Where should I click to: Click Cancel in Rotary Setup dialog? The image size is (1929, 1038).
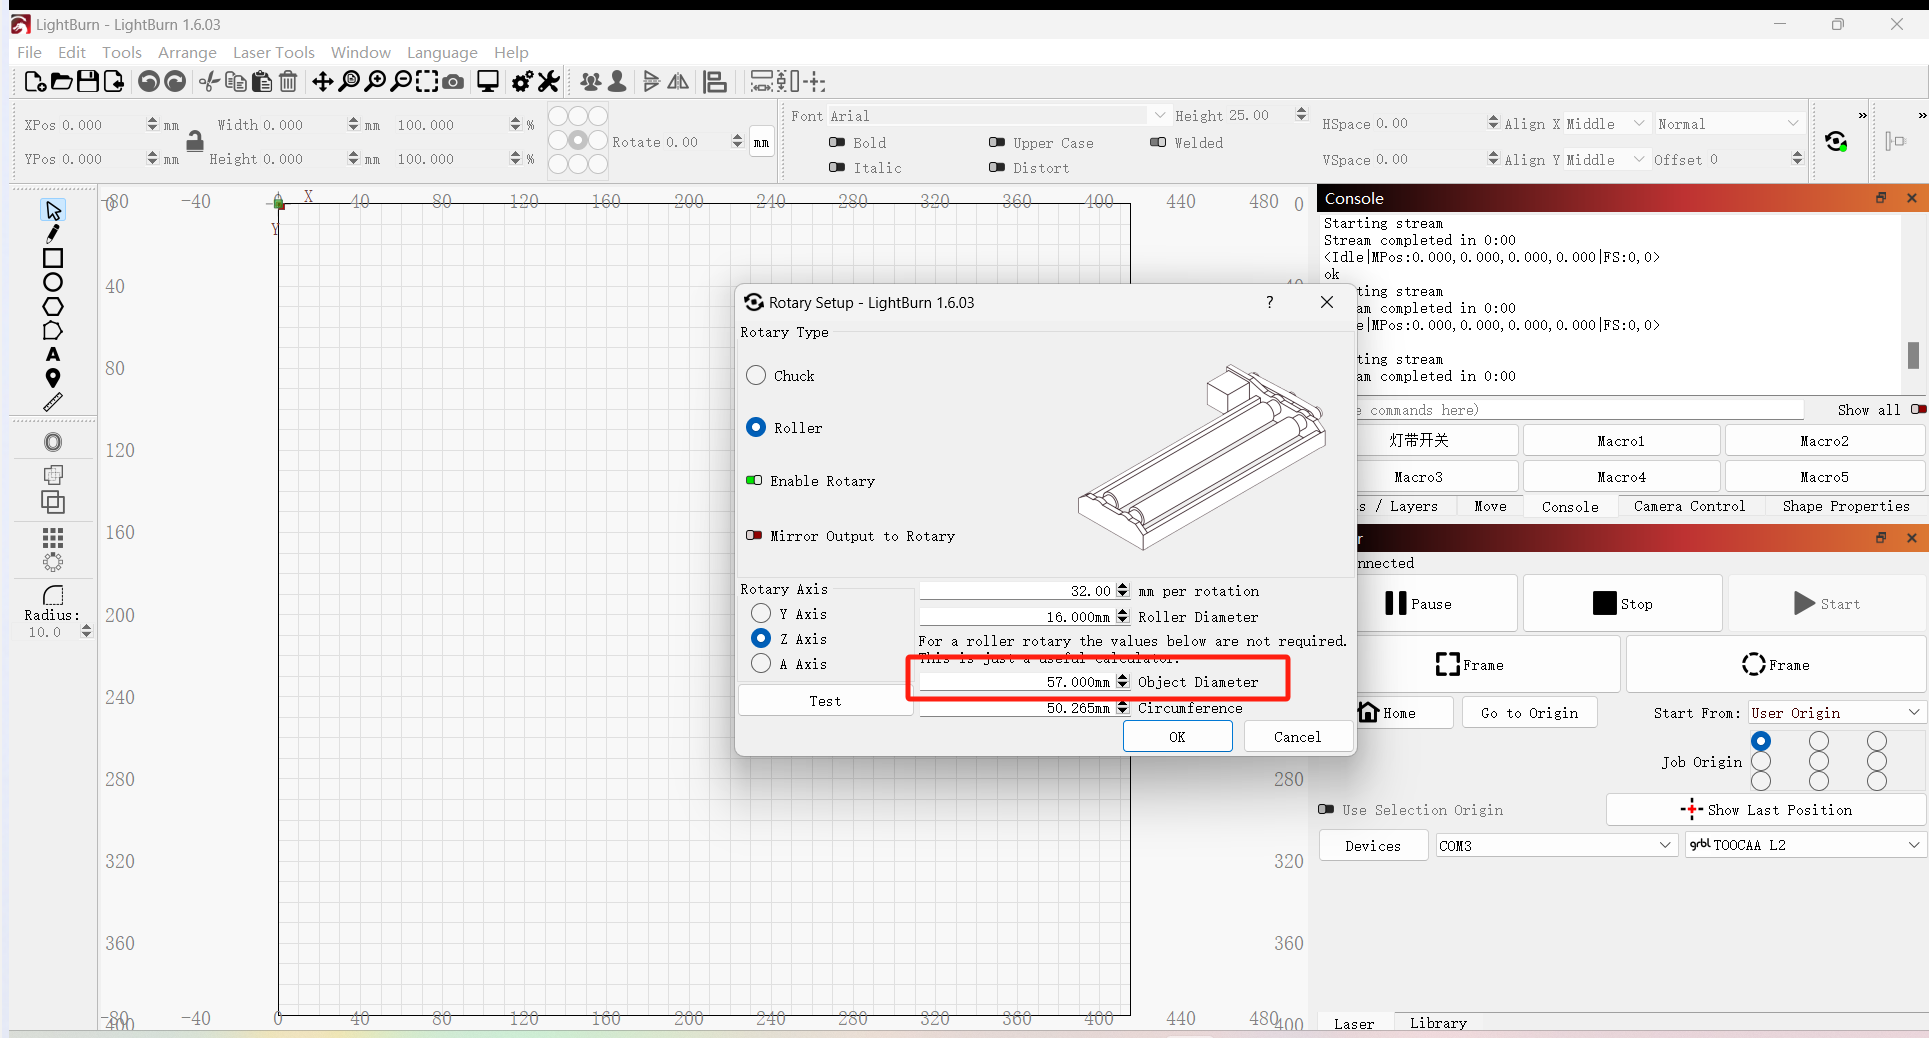pos(1297,736)
